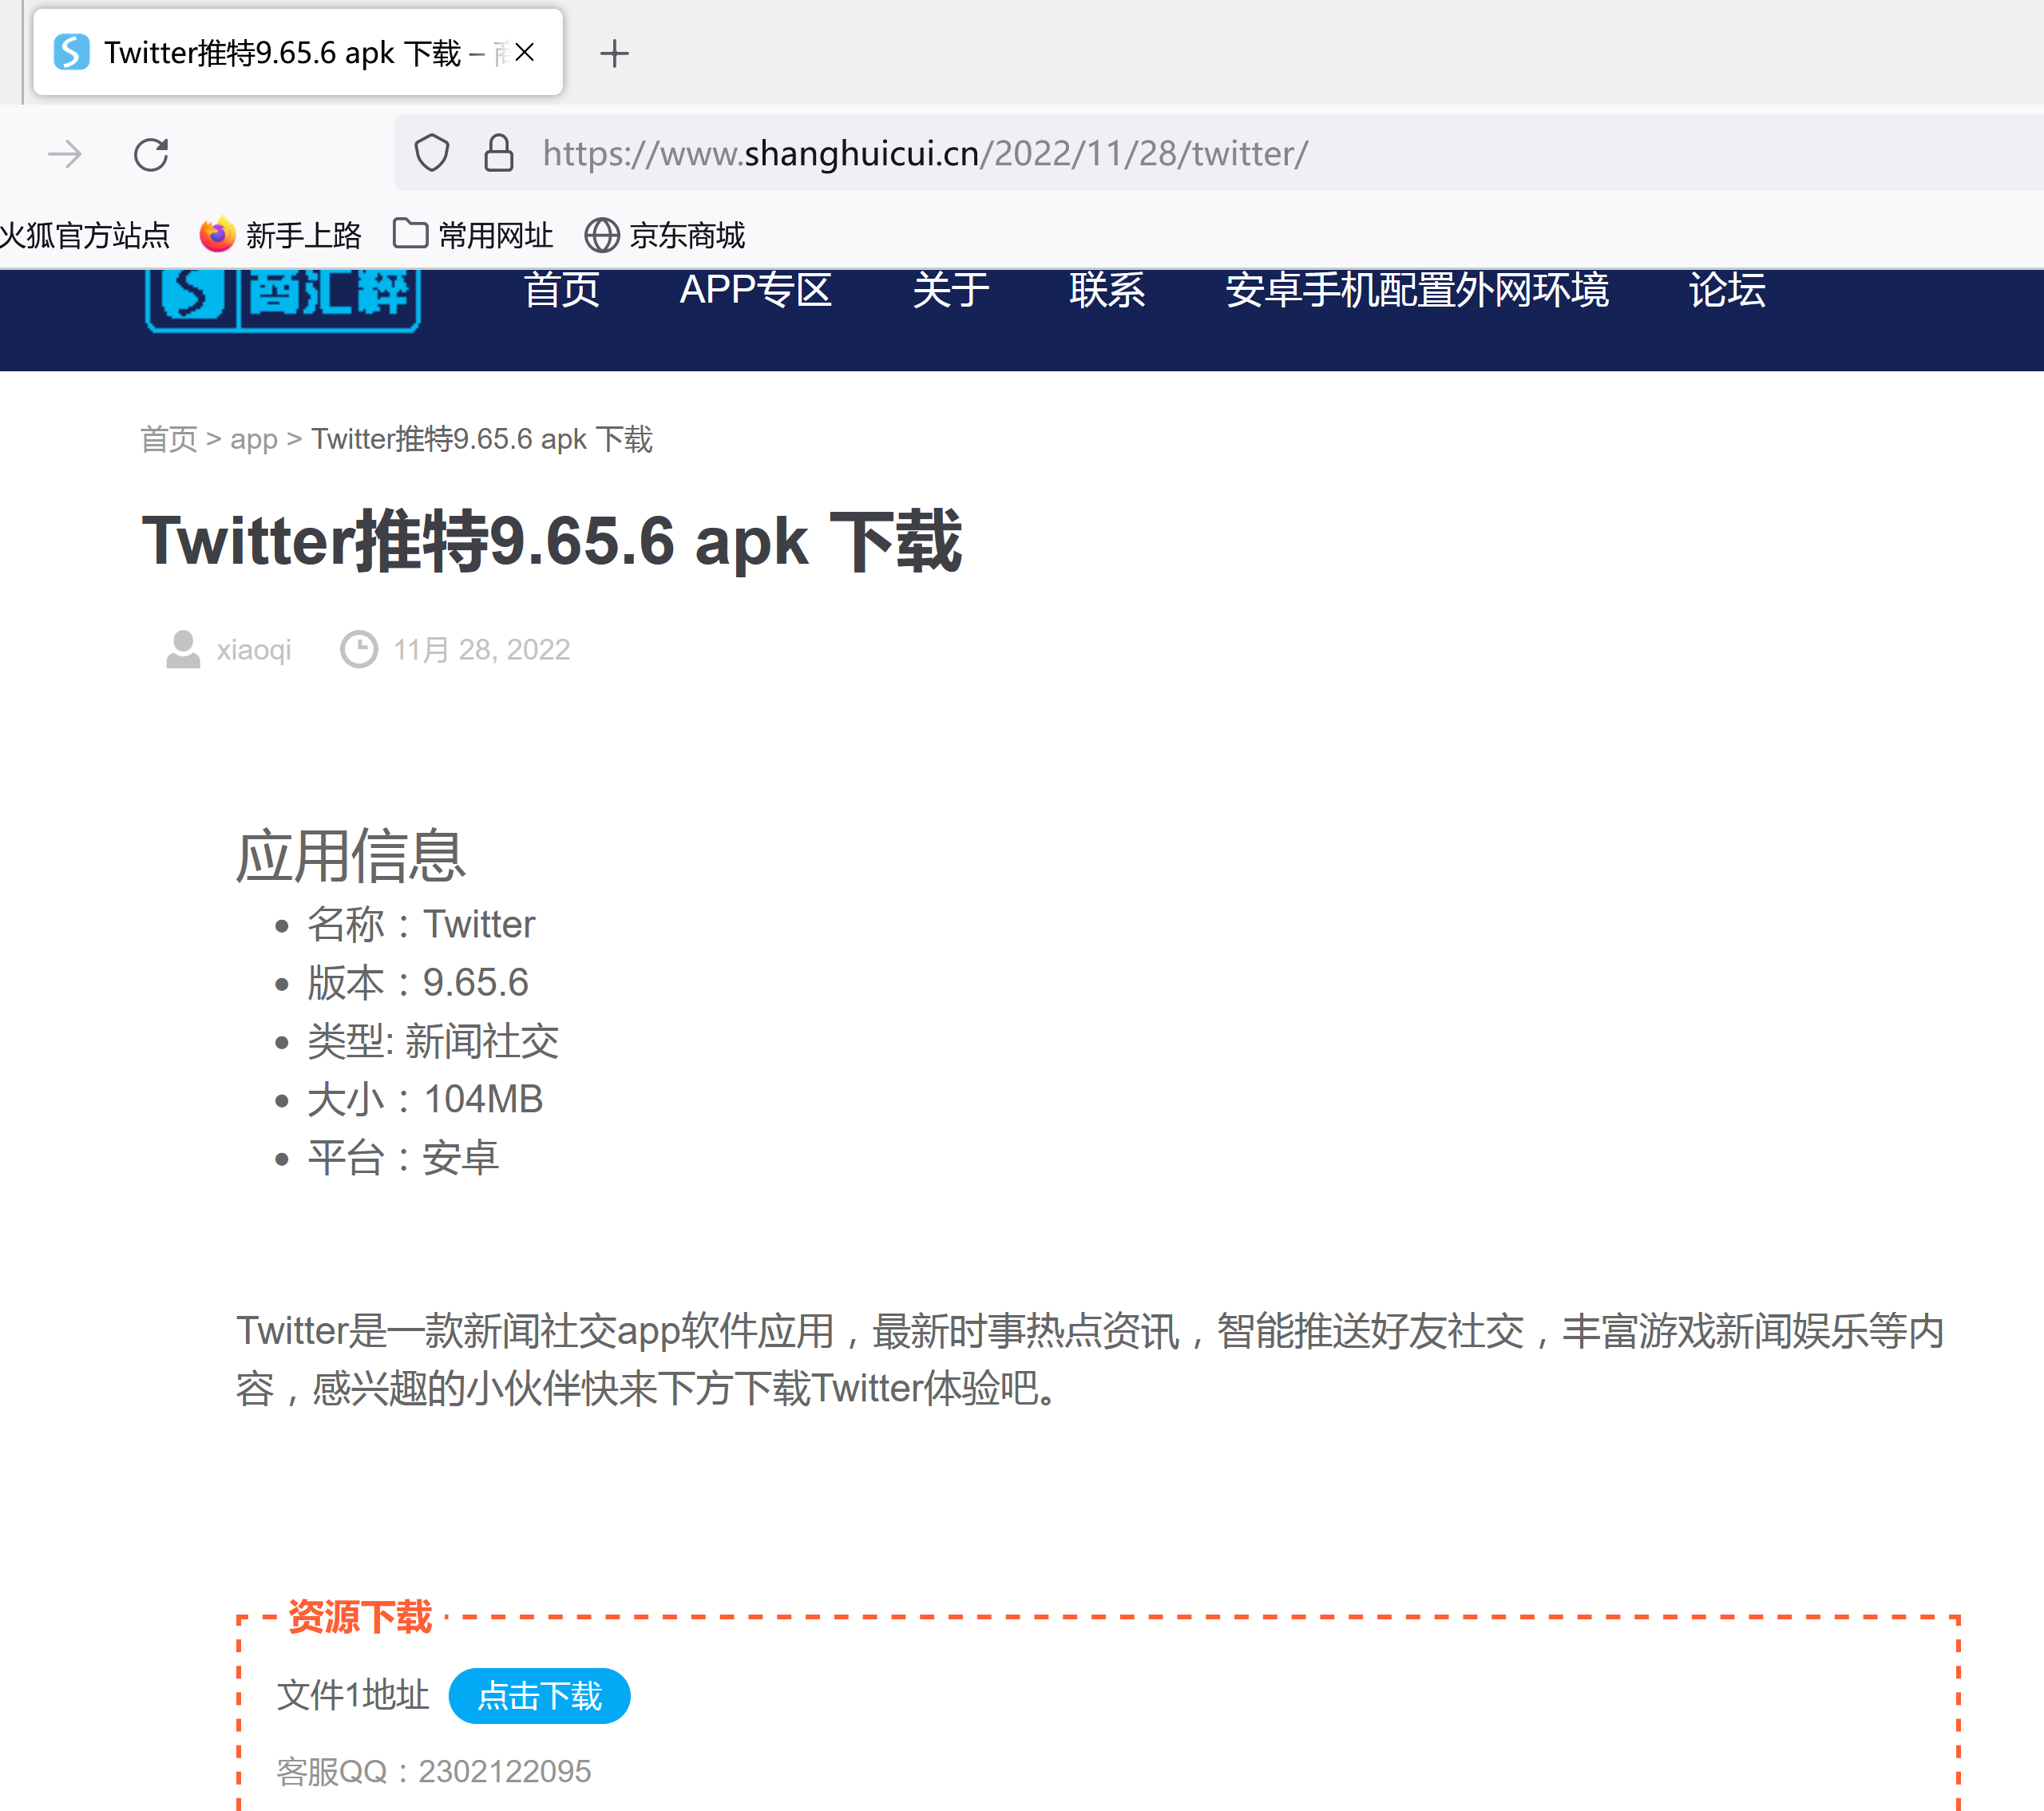Open the 火狐官方站点 bookmark
Screen dimensions: 2044x1811
point(85,235)
